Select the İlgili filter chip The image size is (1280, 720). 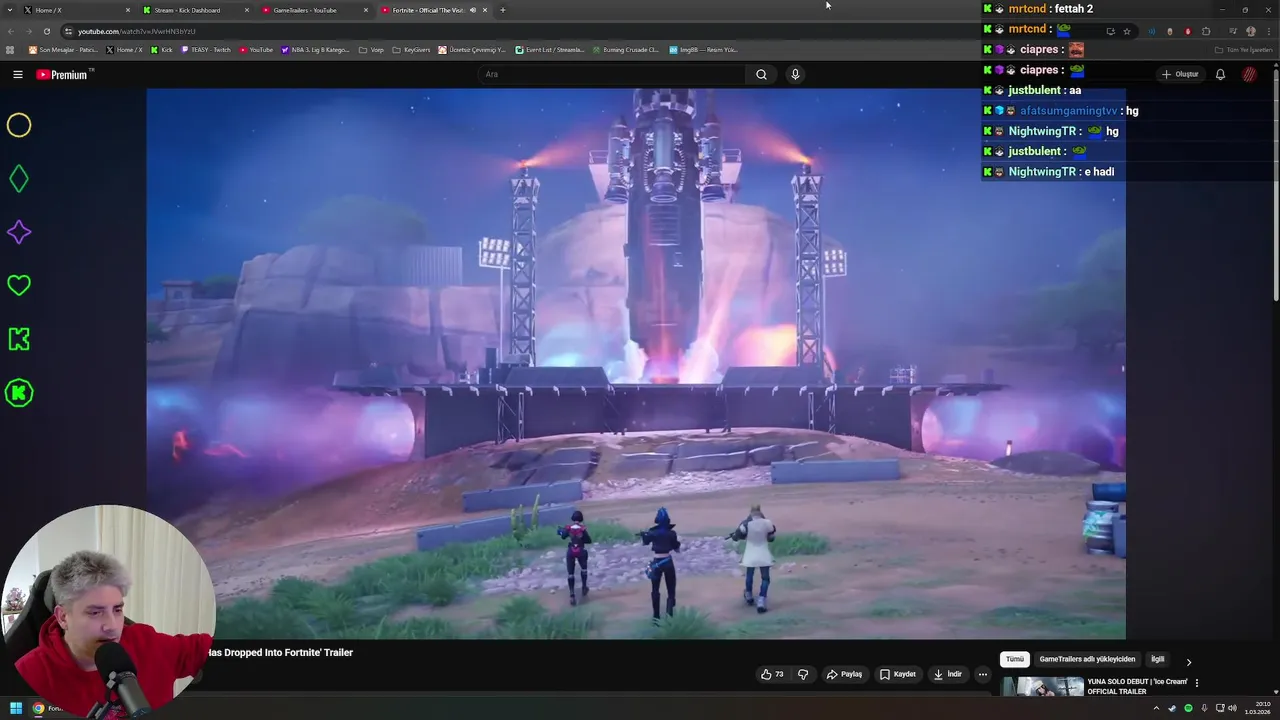(1157, 659)
